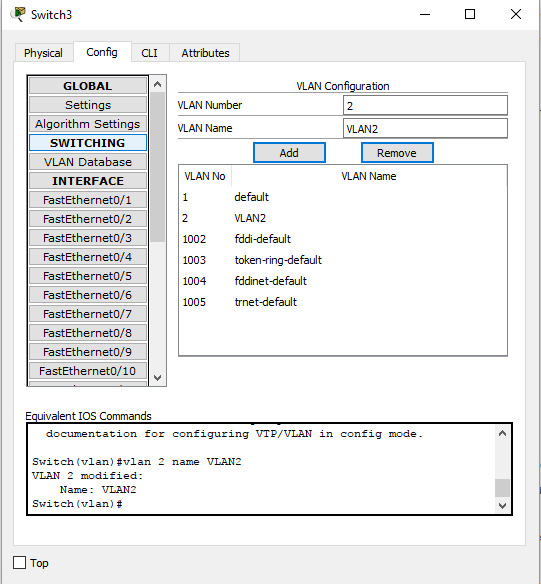Click the 'VLAN 2 modified:' output line
The height and width of the screenshot is (584, 541).
coord(87,476)
